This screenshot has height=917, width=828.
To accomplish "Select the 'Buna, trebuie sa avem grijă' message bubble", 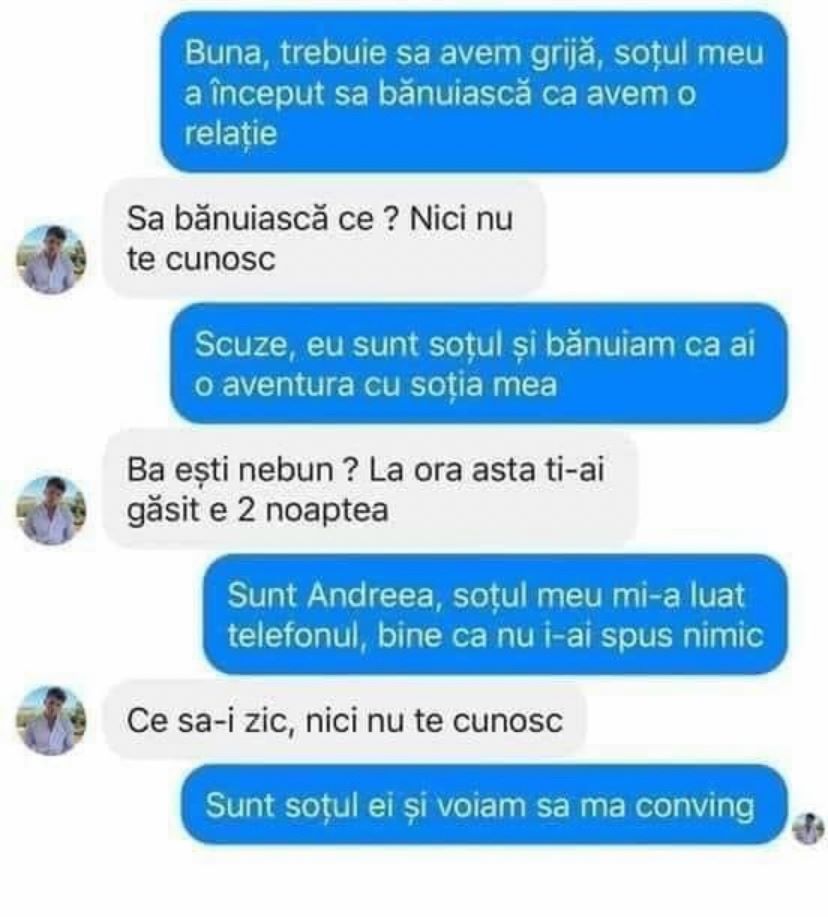I will (474, 92).
